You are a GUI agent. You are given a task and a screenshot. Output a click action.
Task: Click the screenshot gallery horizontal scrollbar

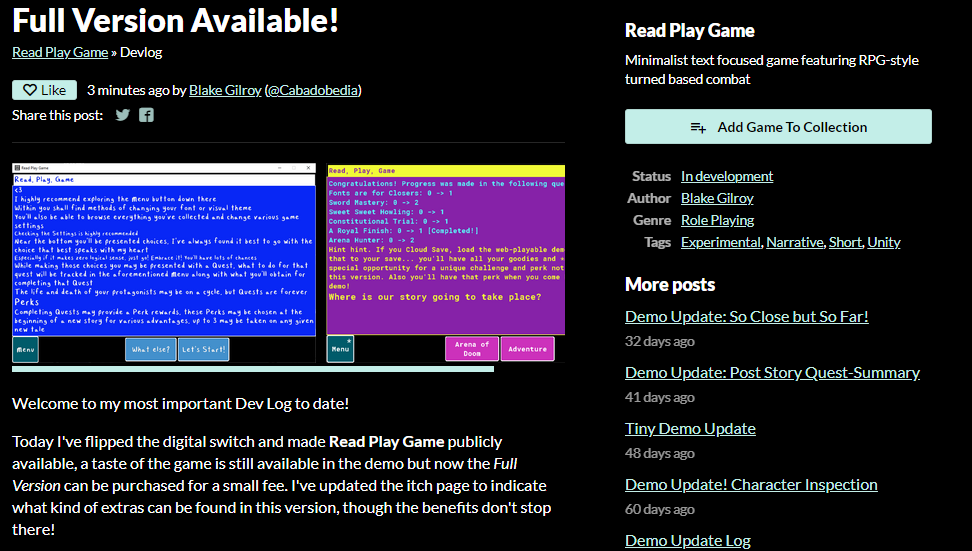pyautogui.click(x=252, y=369)
